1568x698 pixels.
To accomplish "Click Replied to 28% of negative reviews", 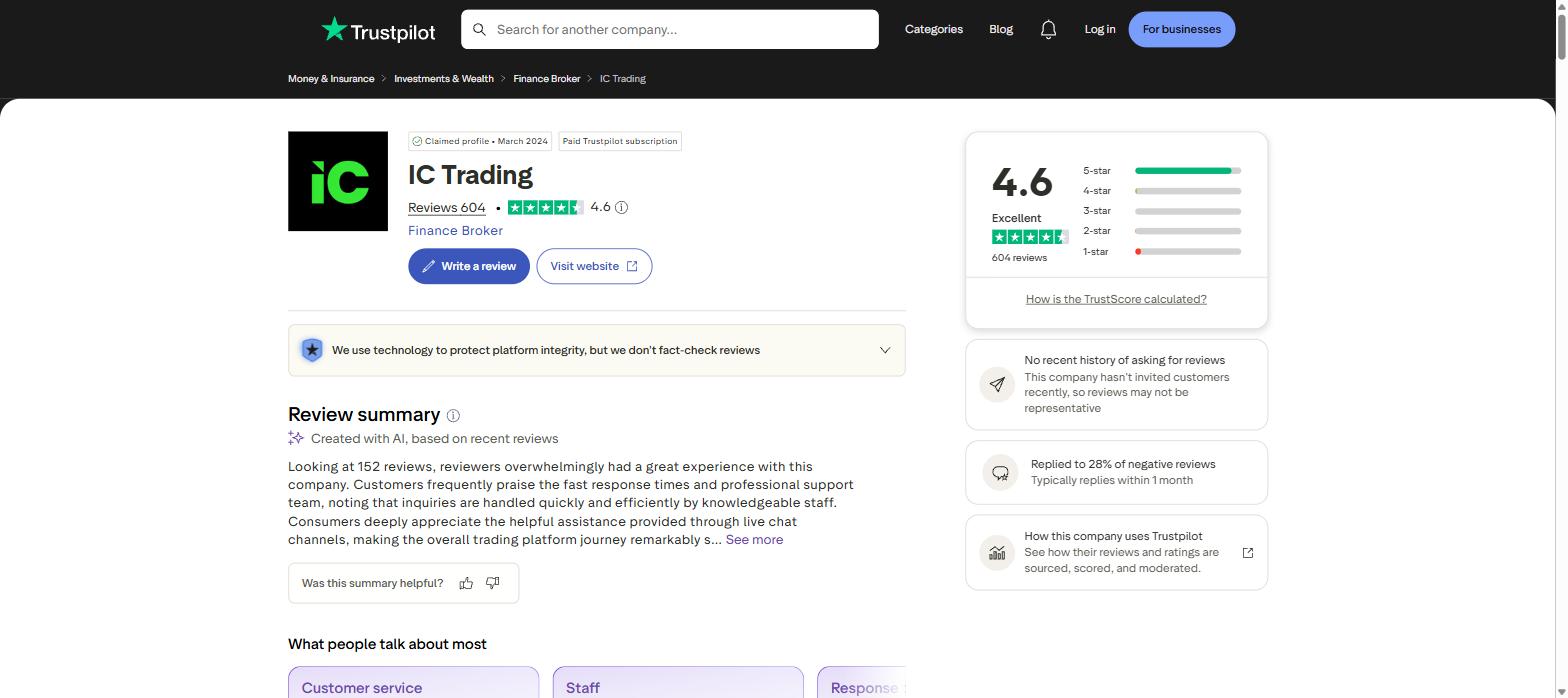I will click(x=1123, y=464).
